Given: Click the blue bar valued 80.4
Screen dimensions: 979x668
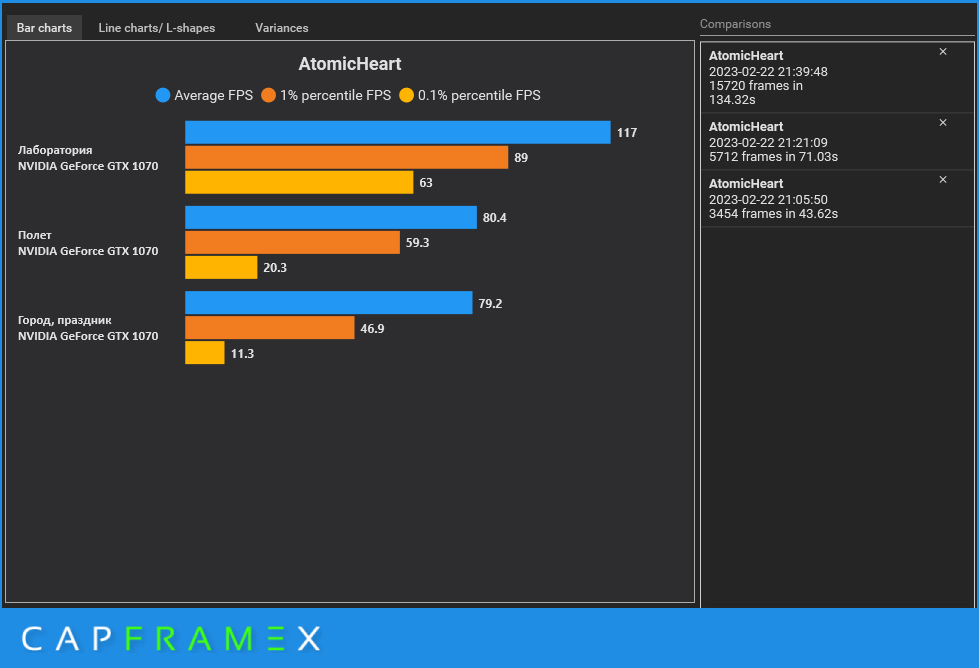Looking at the screenshot, I should pos(331,217).
